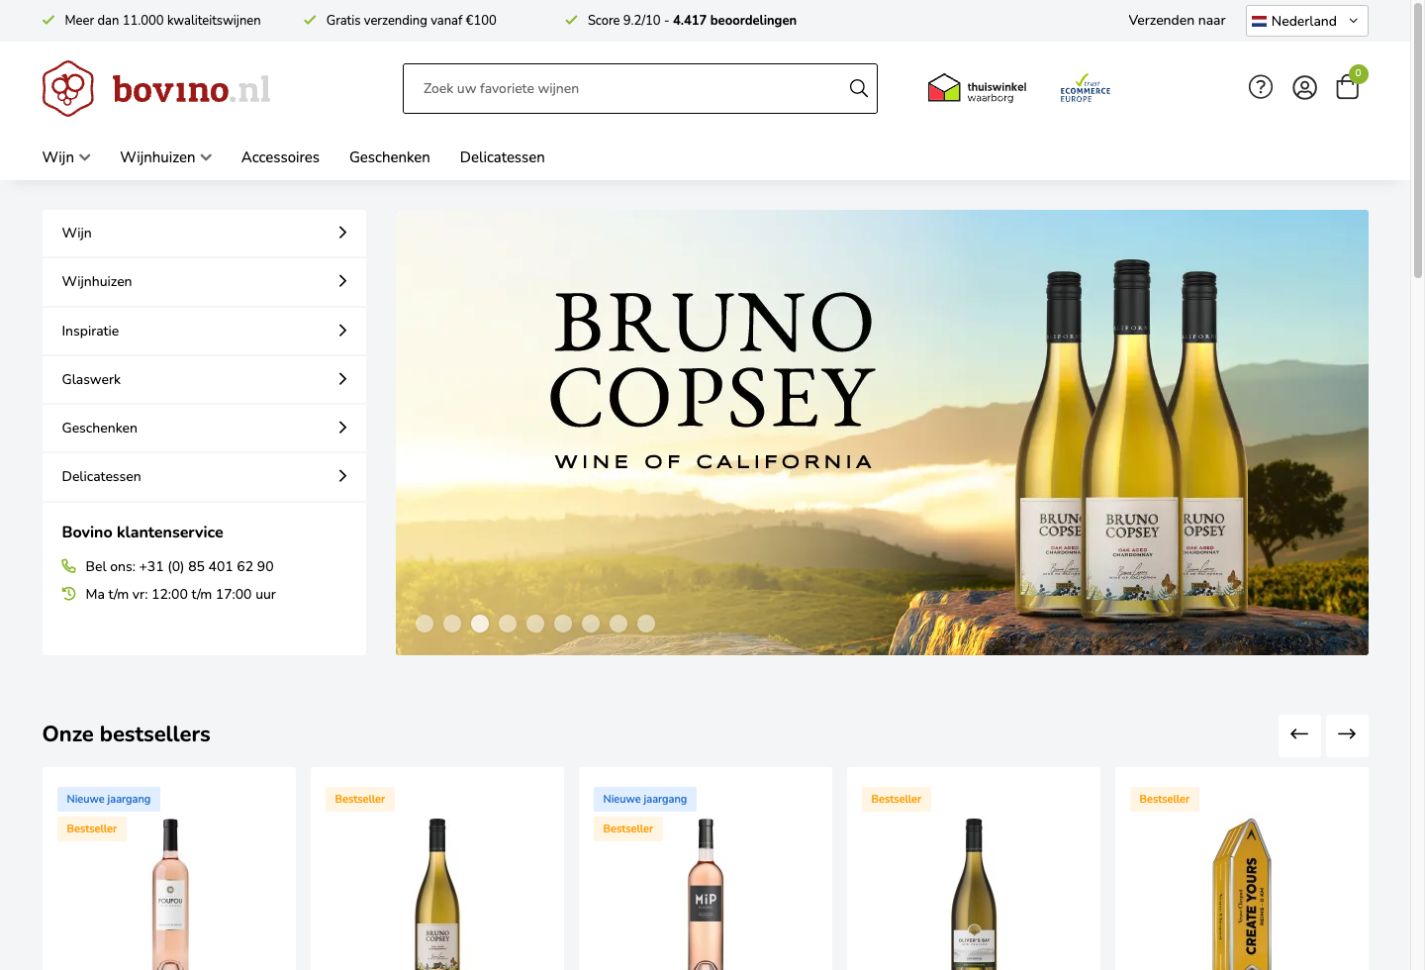This screenshot has width=1425, height=970.
Task: Click the search magnifier icon
Action: click(858, 88)
